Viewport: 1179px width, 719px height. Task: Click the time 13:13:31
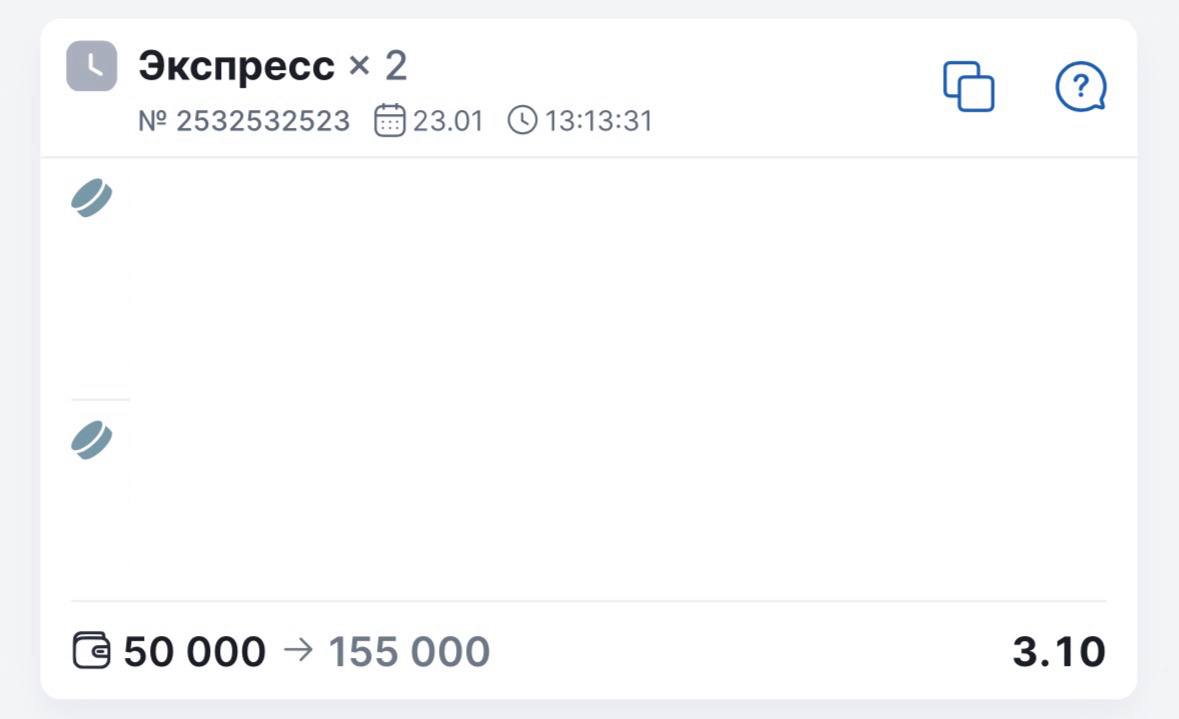pos(598,122)
